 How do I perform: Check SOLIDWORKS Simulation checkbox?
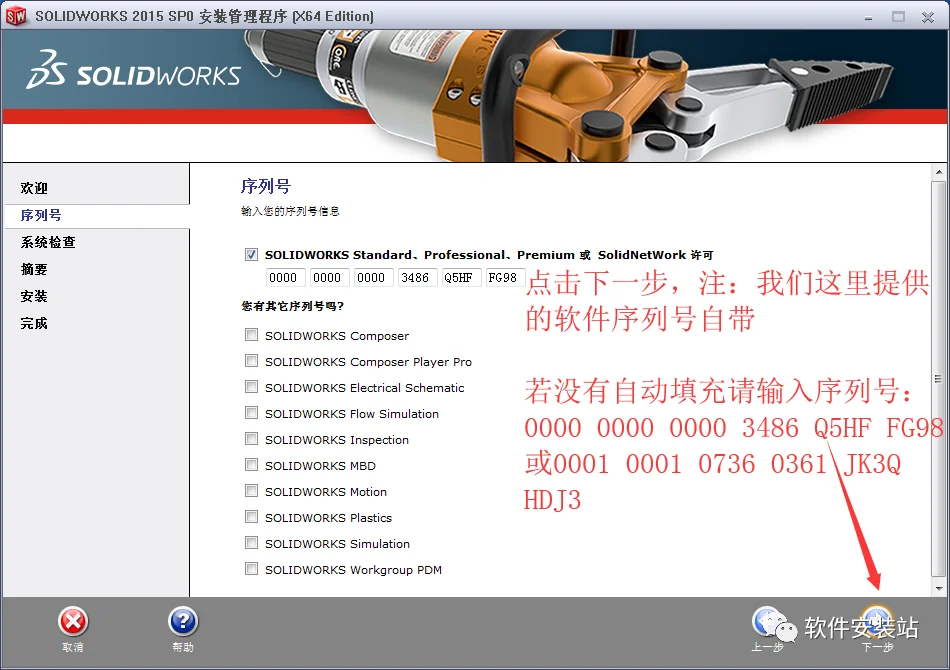(251, 543)
